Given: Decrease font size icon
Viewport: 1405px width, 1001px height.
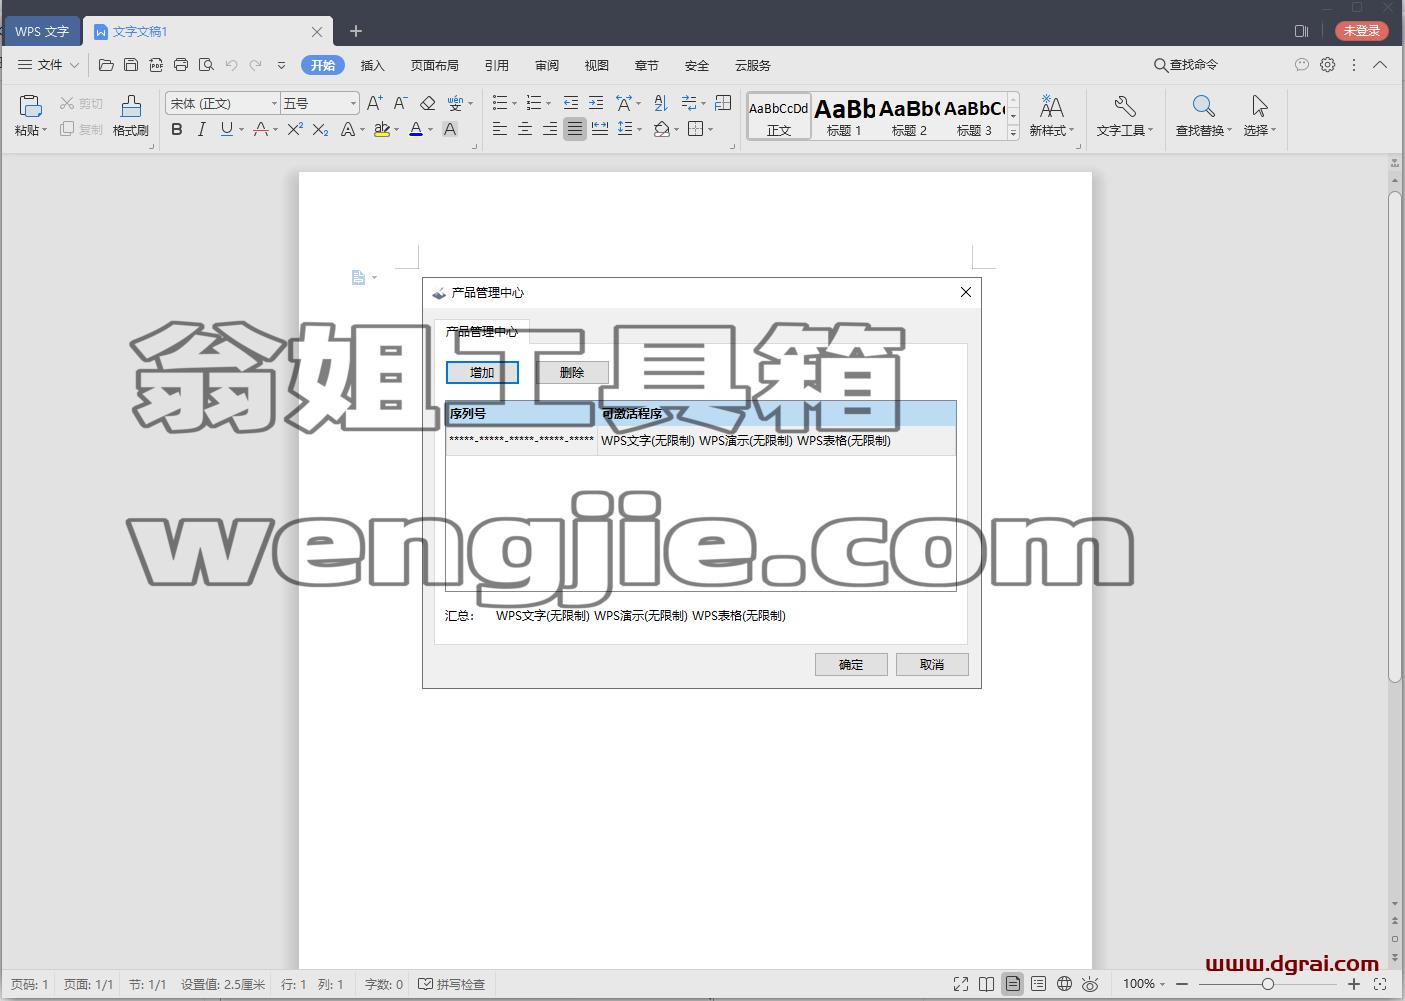Looking at the screenshot, I should pos(400,103).
